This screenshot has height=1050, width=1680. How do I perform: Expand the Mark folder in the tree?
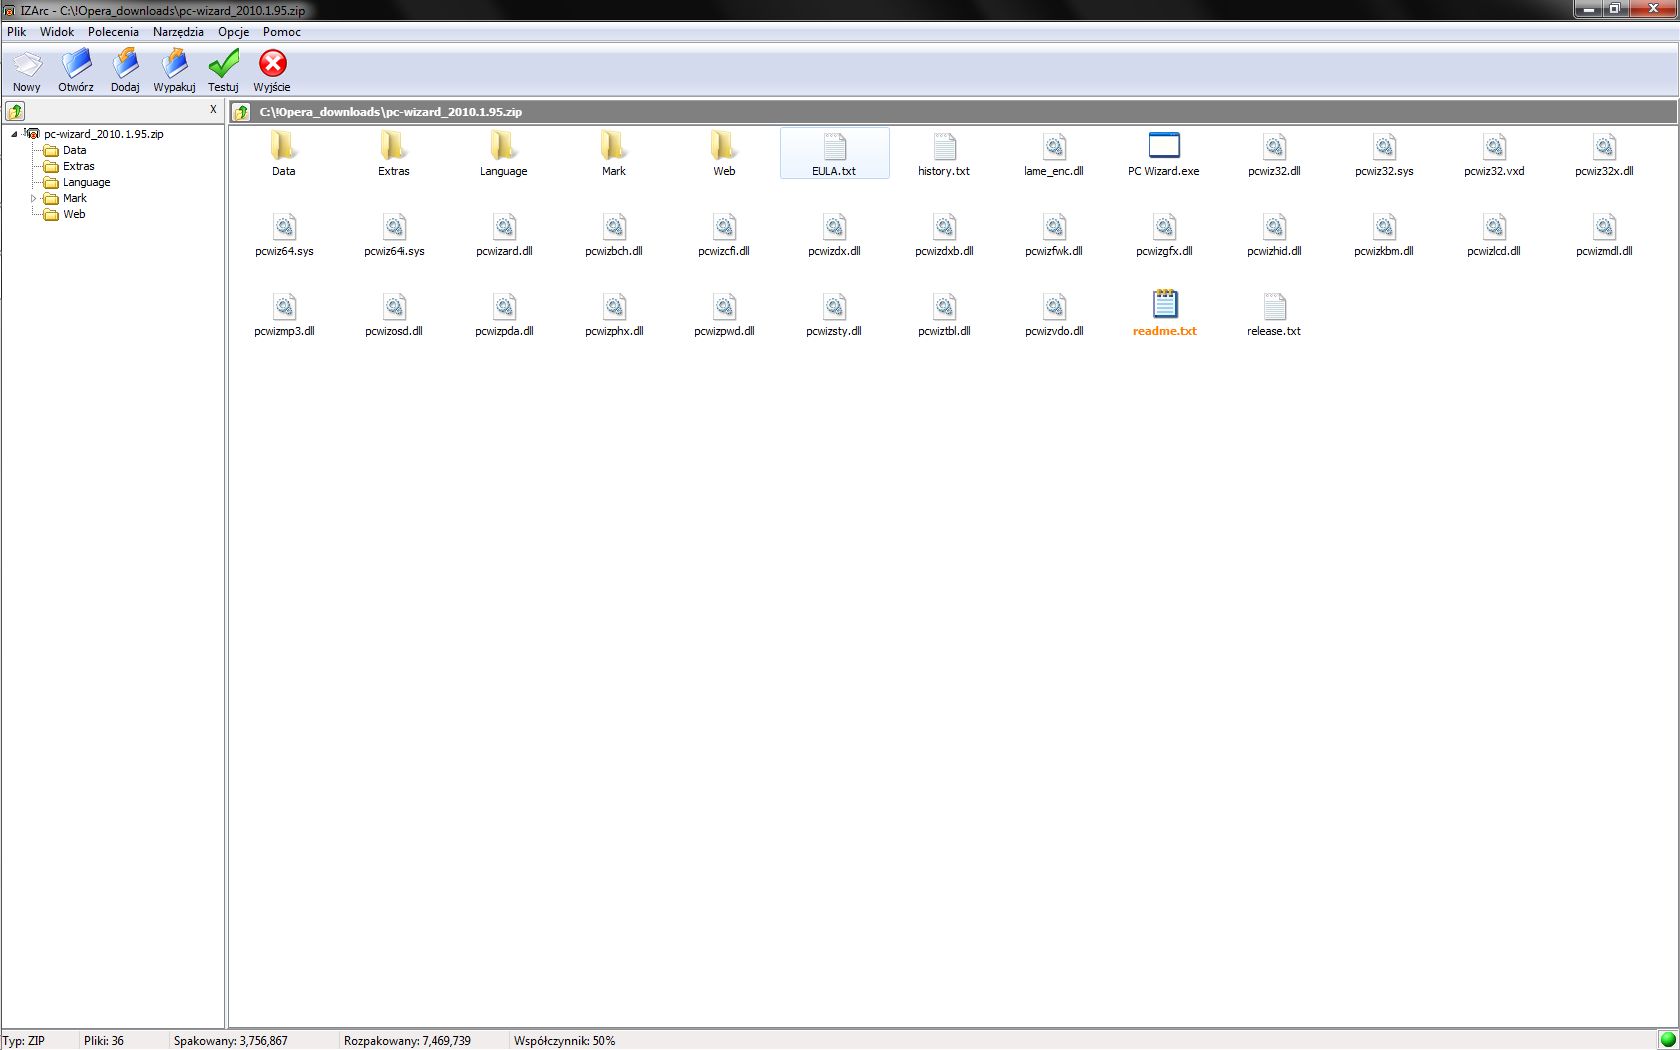pos(33,198)
